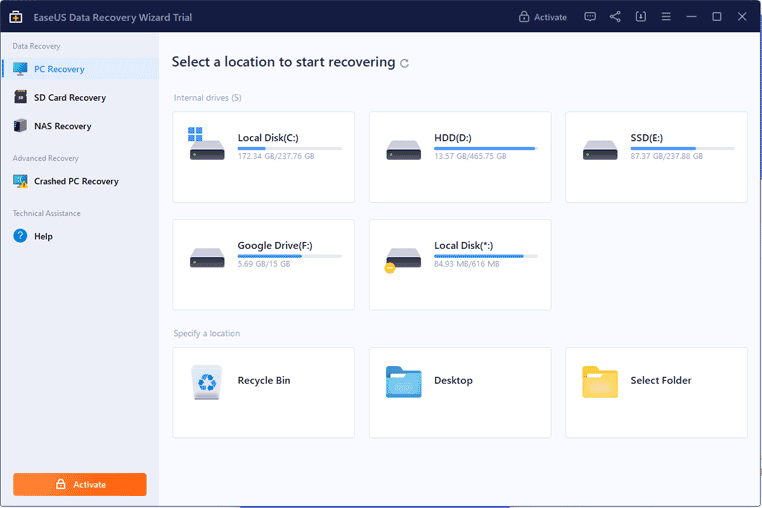
Task: Click the lock icon beside title Activate
Action: 524,17
